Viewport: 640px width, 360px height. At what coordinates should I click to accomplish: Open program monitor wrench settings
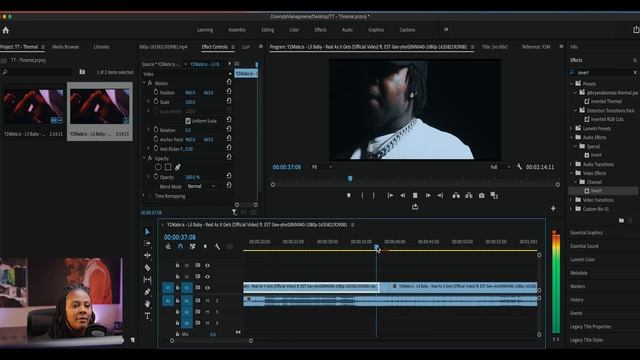(519, 167)
